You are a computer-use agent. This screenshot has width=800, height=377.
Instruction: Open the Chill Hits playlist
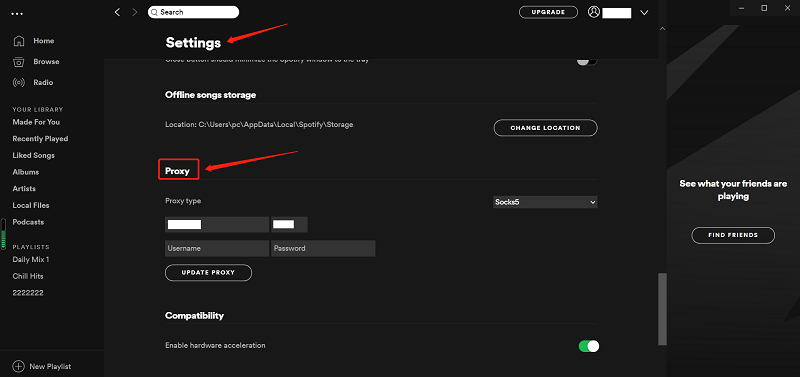click(x=28, y=277)
